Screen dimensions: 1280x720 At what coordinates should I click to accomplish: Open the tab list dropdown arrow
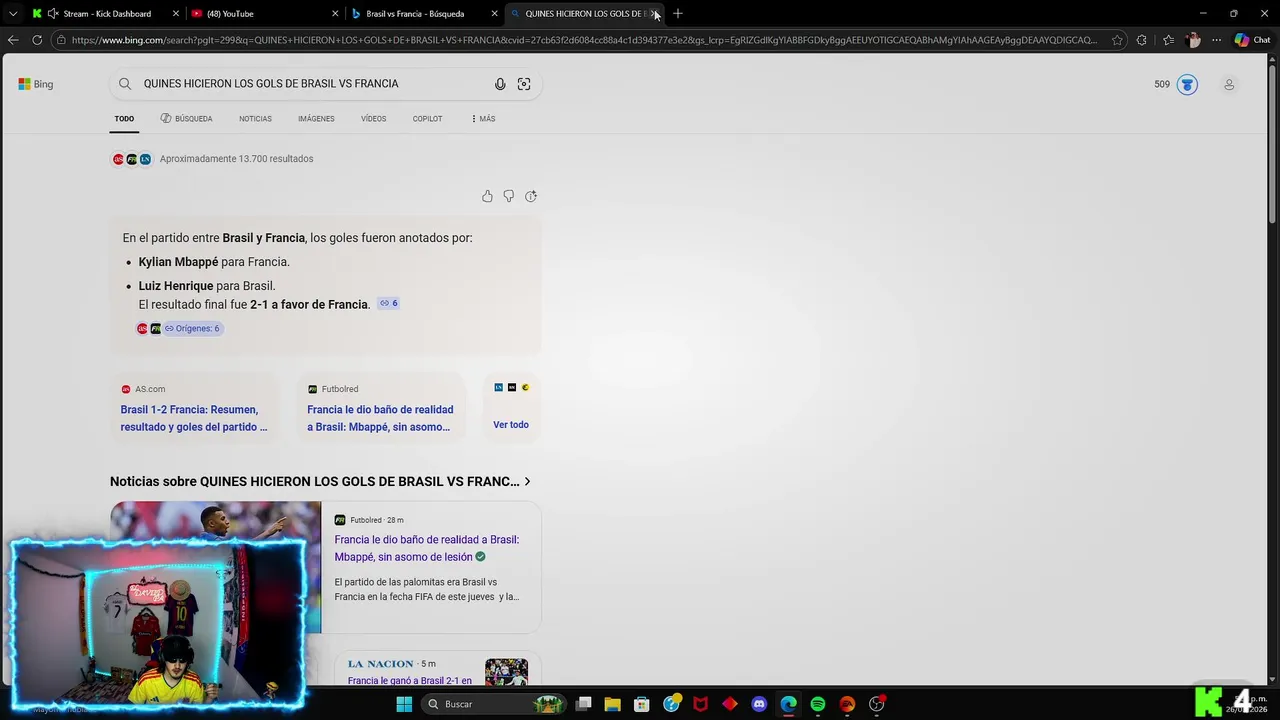click(x=13, y=14)
